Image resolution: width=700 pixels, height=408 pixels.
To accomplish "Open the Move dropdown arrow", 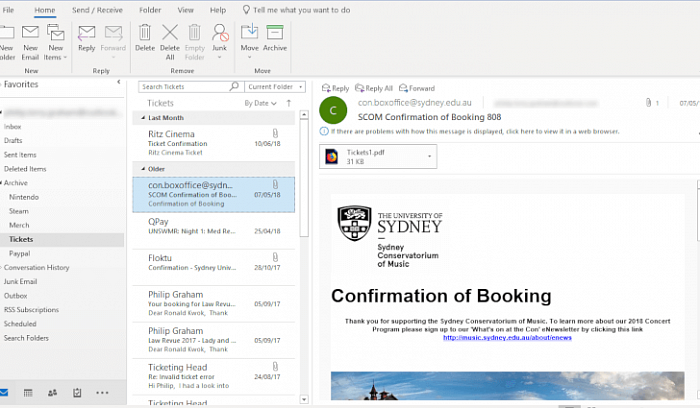I will (250, 57).
